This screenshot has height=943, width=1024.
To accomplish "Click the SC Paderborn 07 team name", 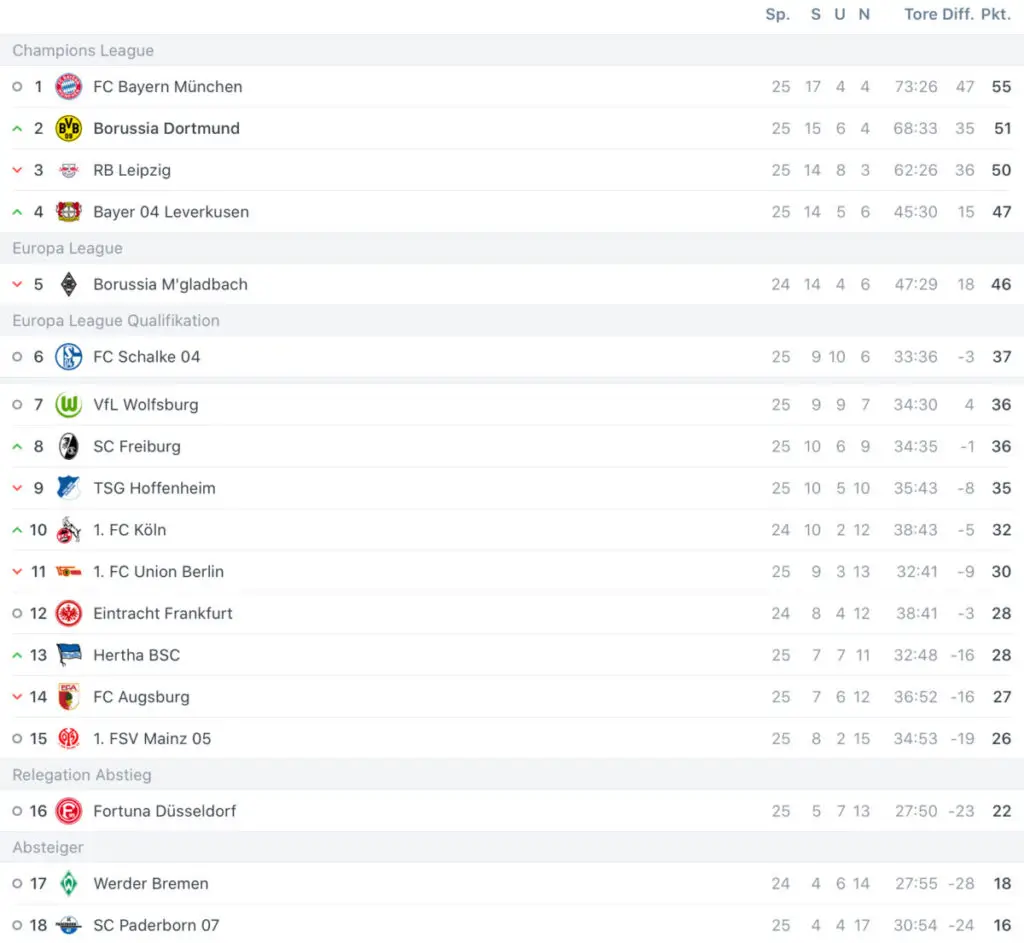I will click(x=156, y=925).
